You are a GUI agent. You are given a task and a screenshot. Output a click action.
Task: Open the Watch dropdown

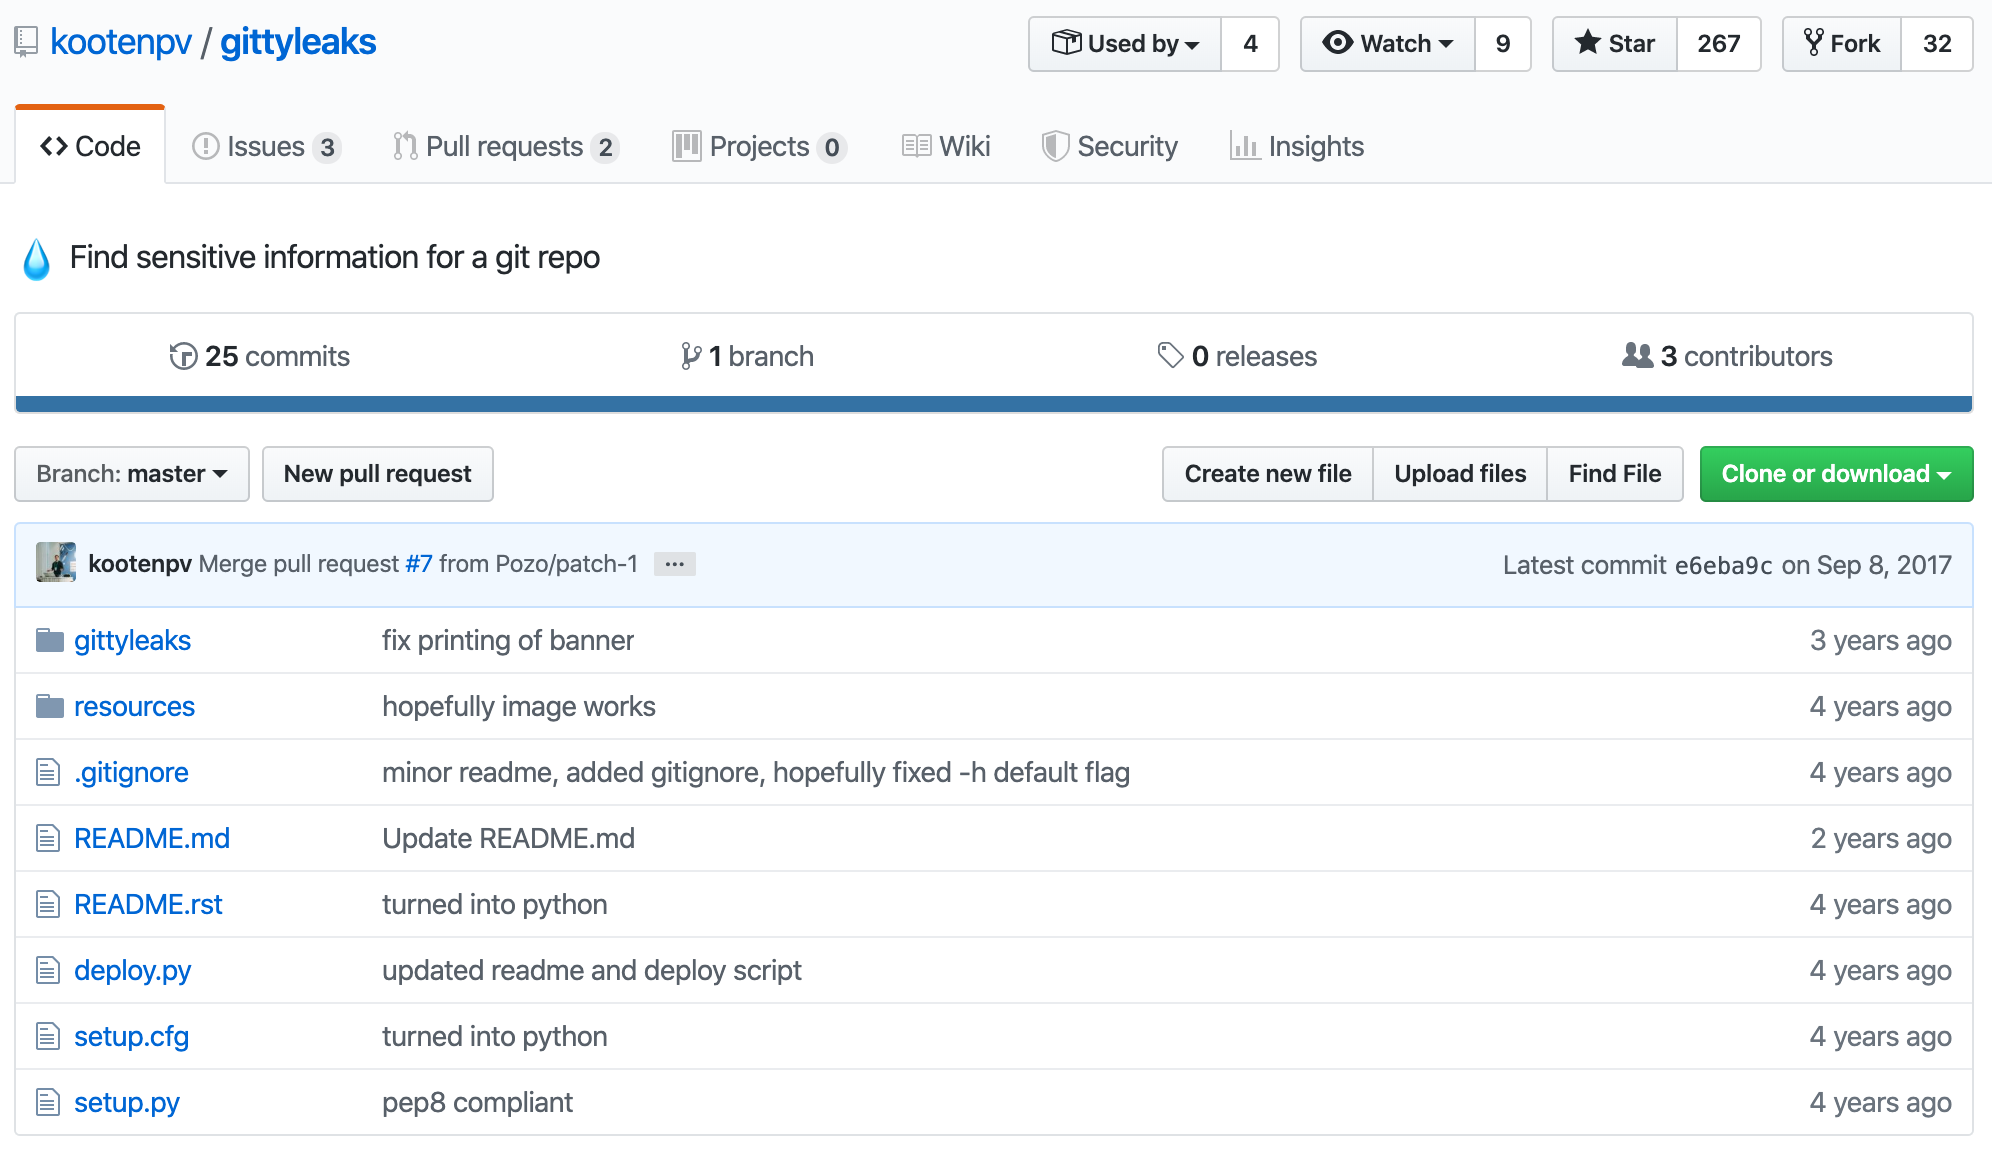click(1388, 44)
